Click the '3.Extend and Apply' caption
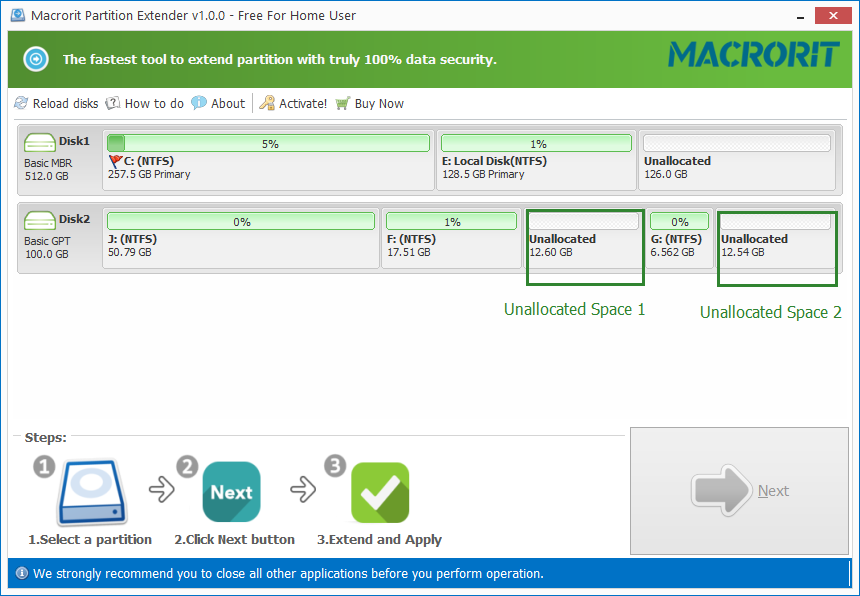The height and width of the screenshot is (596, 860). [380, 540]
